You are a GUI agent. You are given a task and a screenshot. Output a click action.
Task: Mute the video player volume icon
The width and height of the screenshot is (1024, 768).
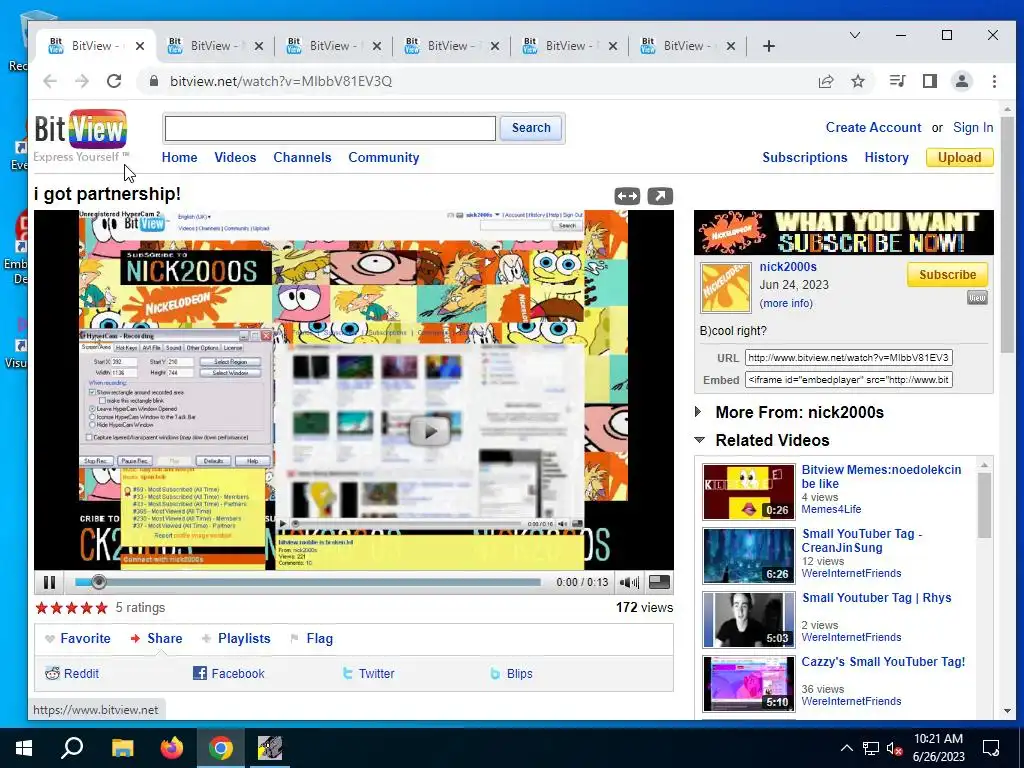(x=629, y=582)
